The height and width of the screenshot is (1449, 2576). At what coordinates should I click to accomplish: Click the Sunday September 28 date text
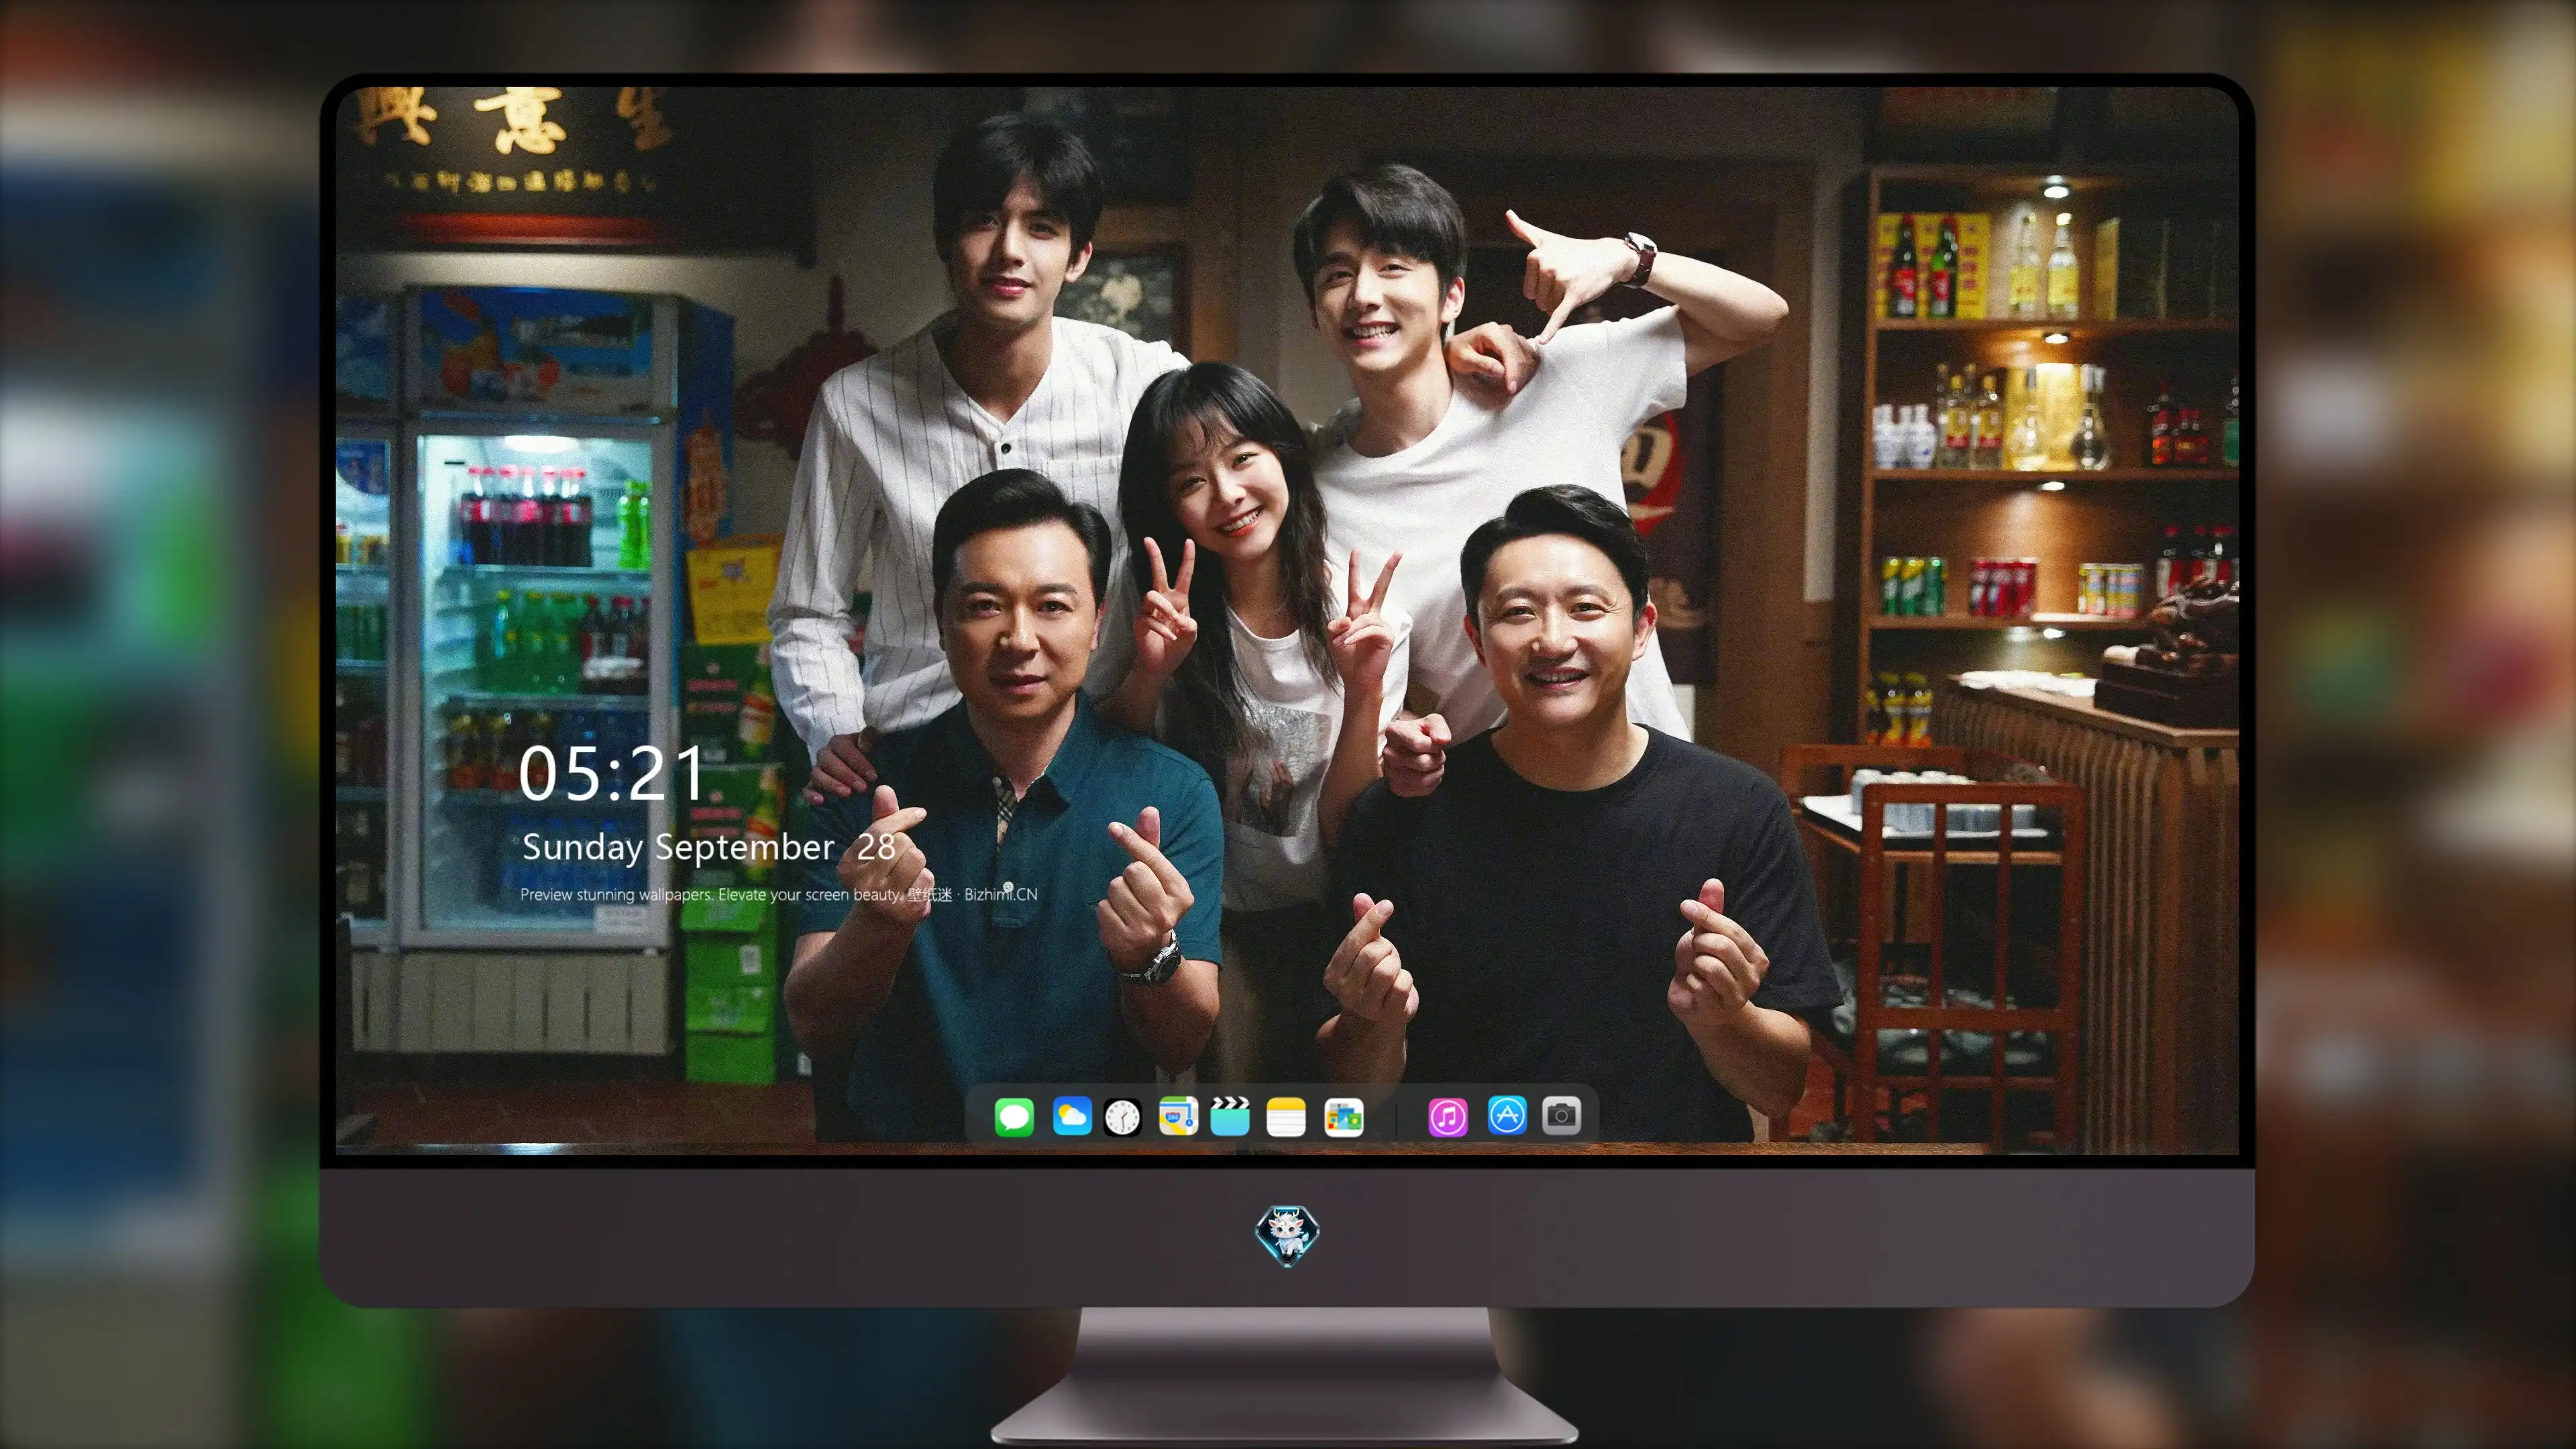point(708,848)
